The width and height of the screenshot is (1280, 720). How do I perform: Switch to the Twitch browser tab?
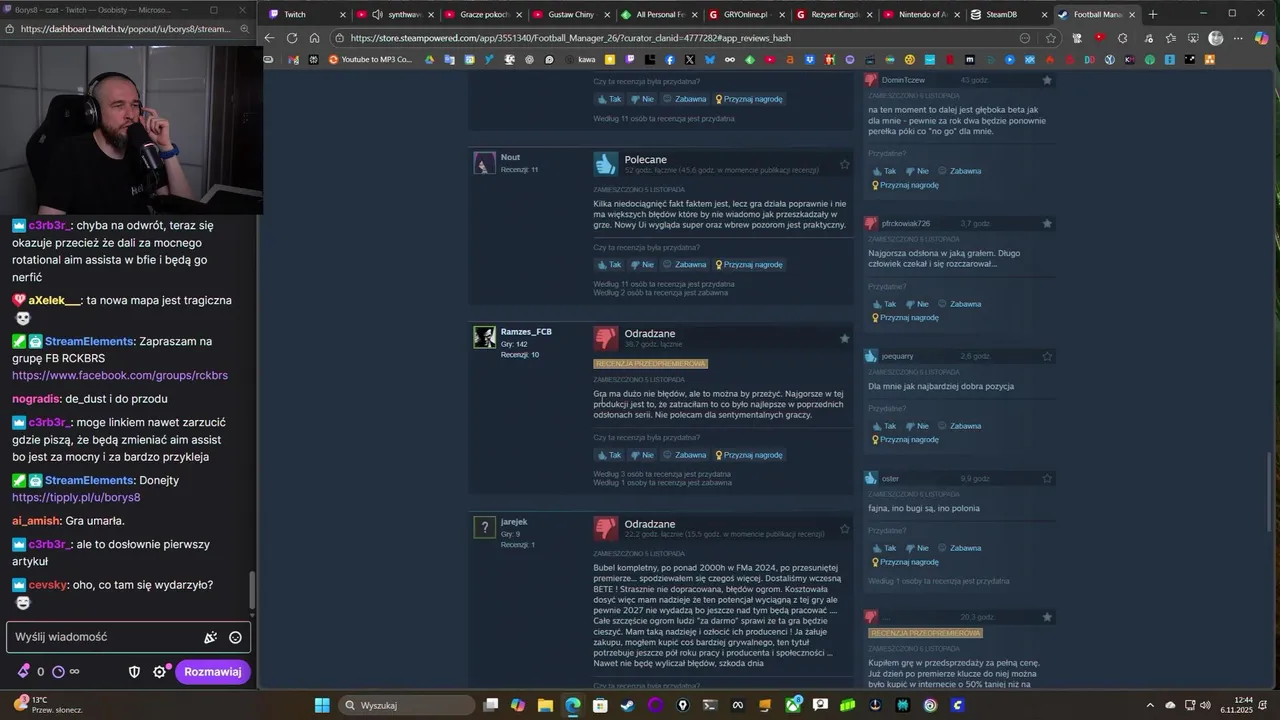pos(307,14)
